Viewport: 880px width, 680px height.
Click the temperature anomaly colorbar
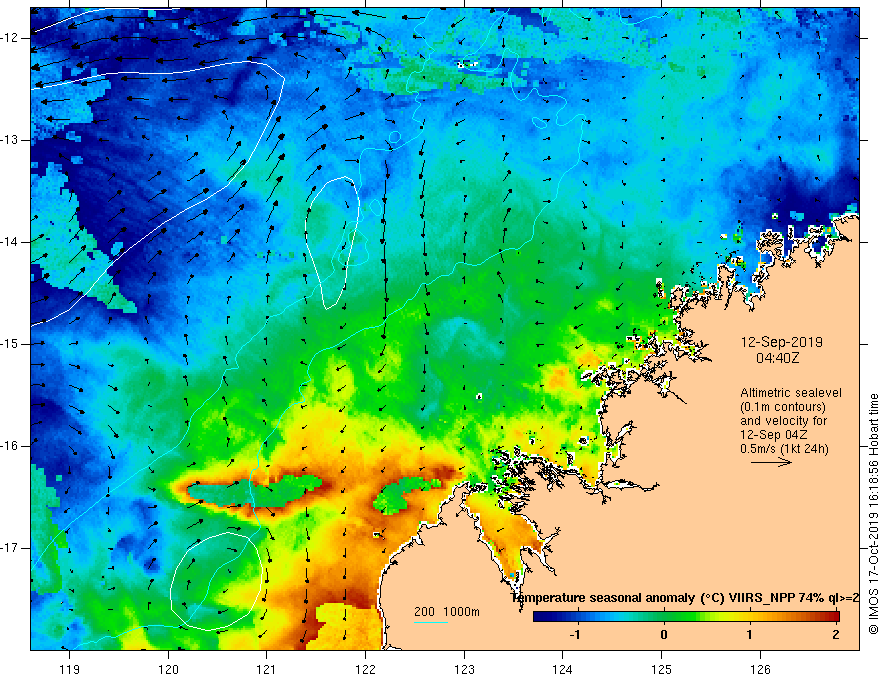(x=686, y=617)
